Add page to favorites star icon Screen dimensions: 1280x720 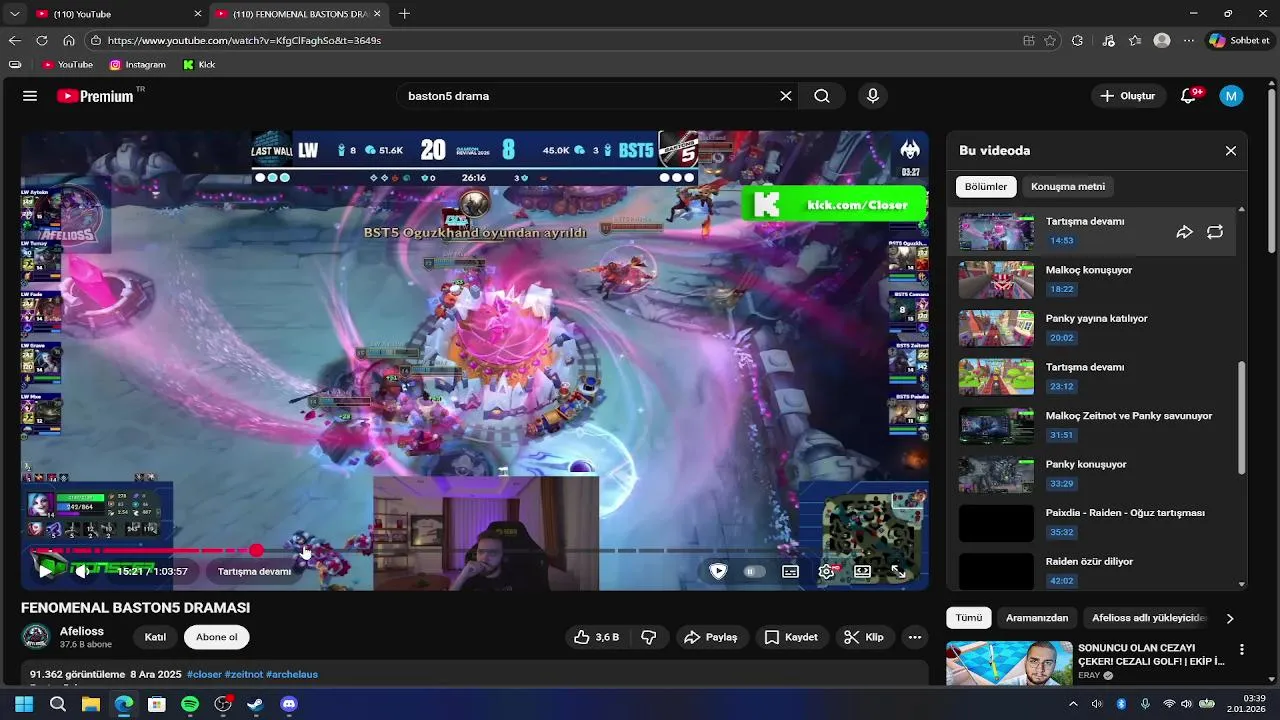click(x=1050, y=41)
